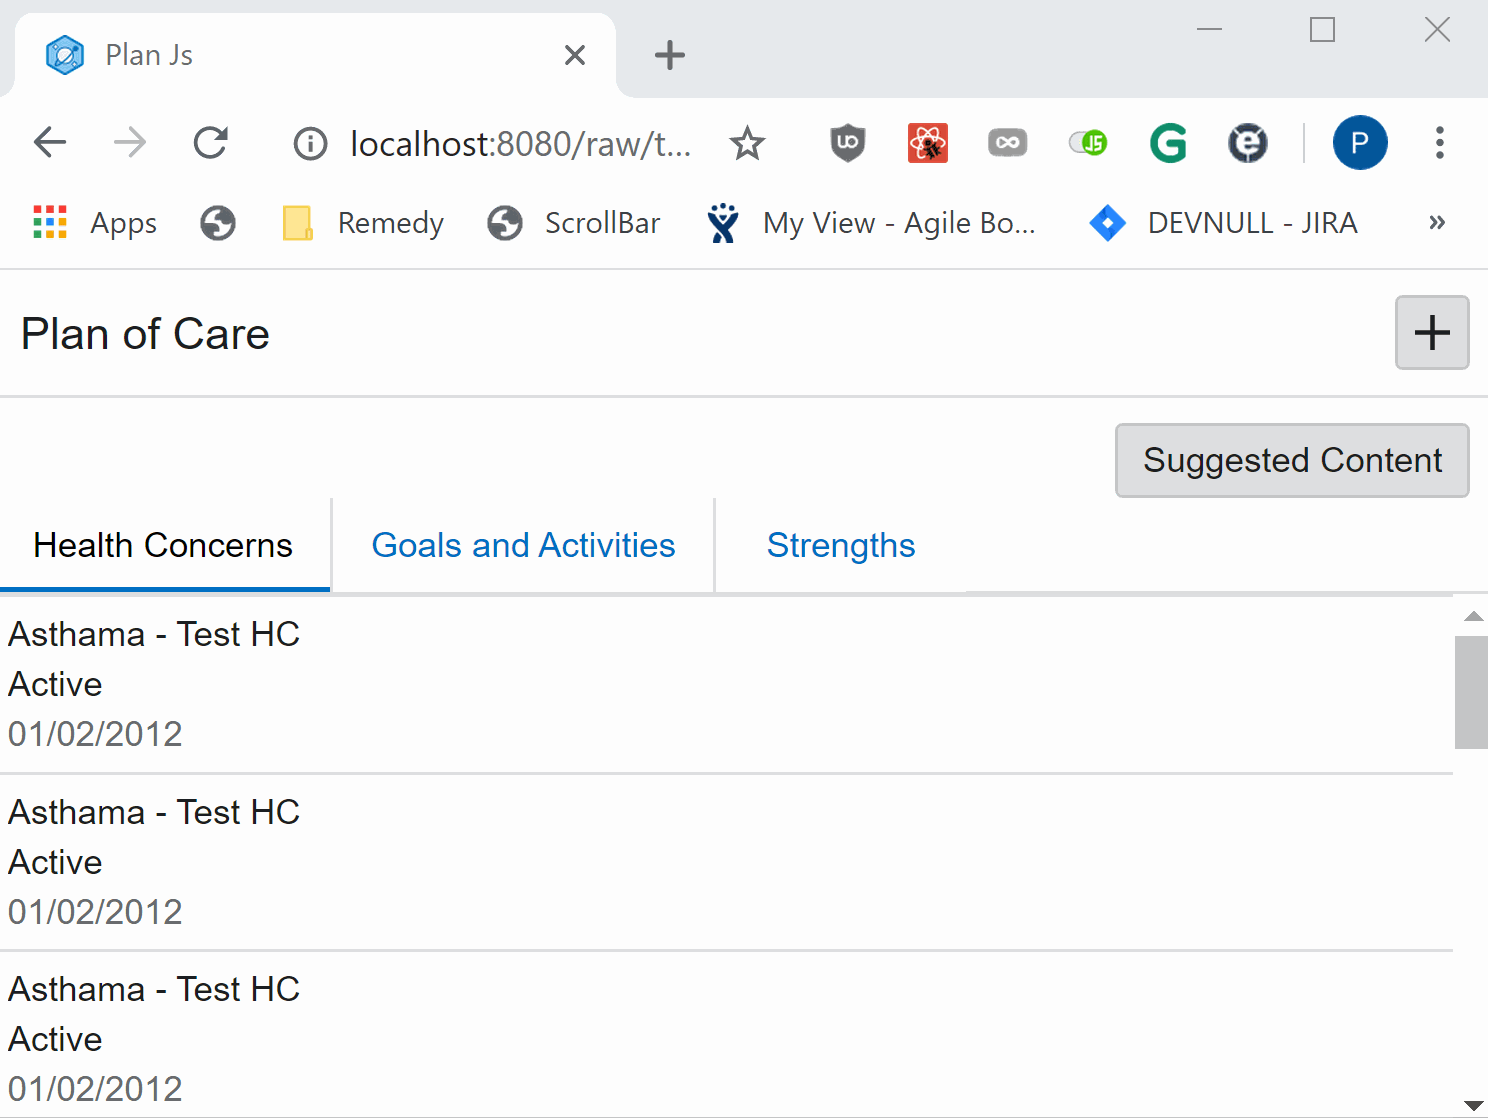Click the add plus button in Plan of Care
The image size is (1488, 1118).
click(x=1431, y=333)
